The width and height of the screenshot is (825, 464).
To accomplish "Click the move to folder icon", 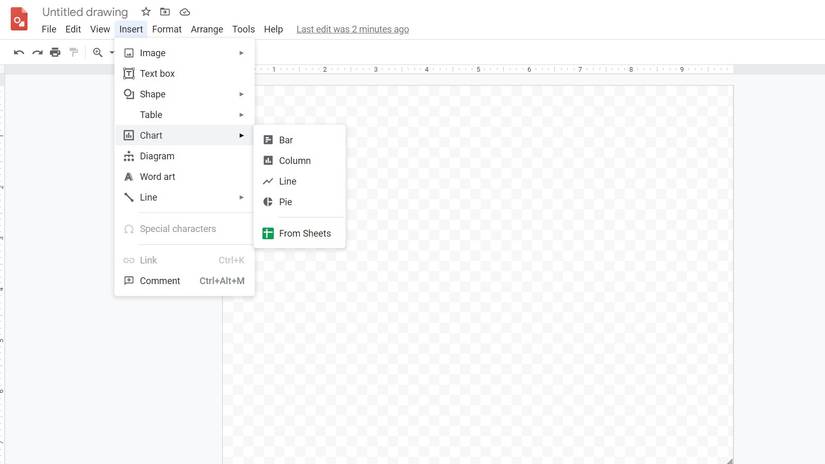I will (165, 12).
